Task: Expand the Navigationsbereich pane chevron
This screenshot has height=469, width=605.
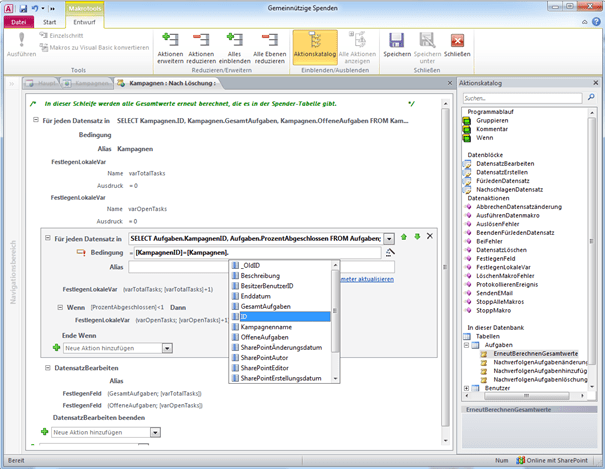Action: point(12,83)
